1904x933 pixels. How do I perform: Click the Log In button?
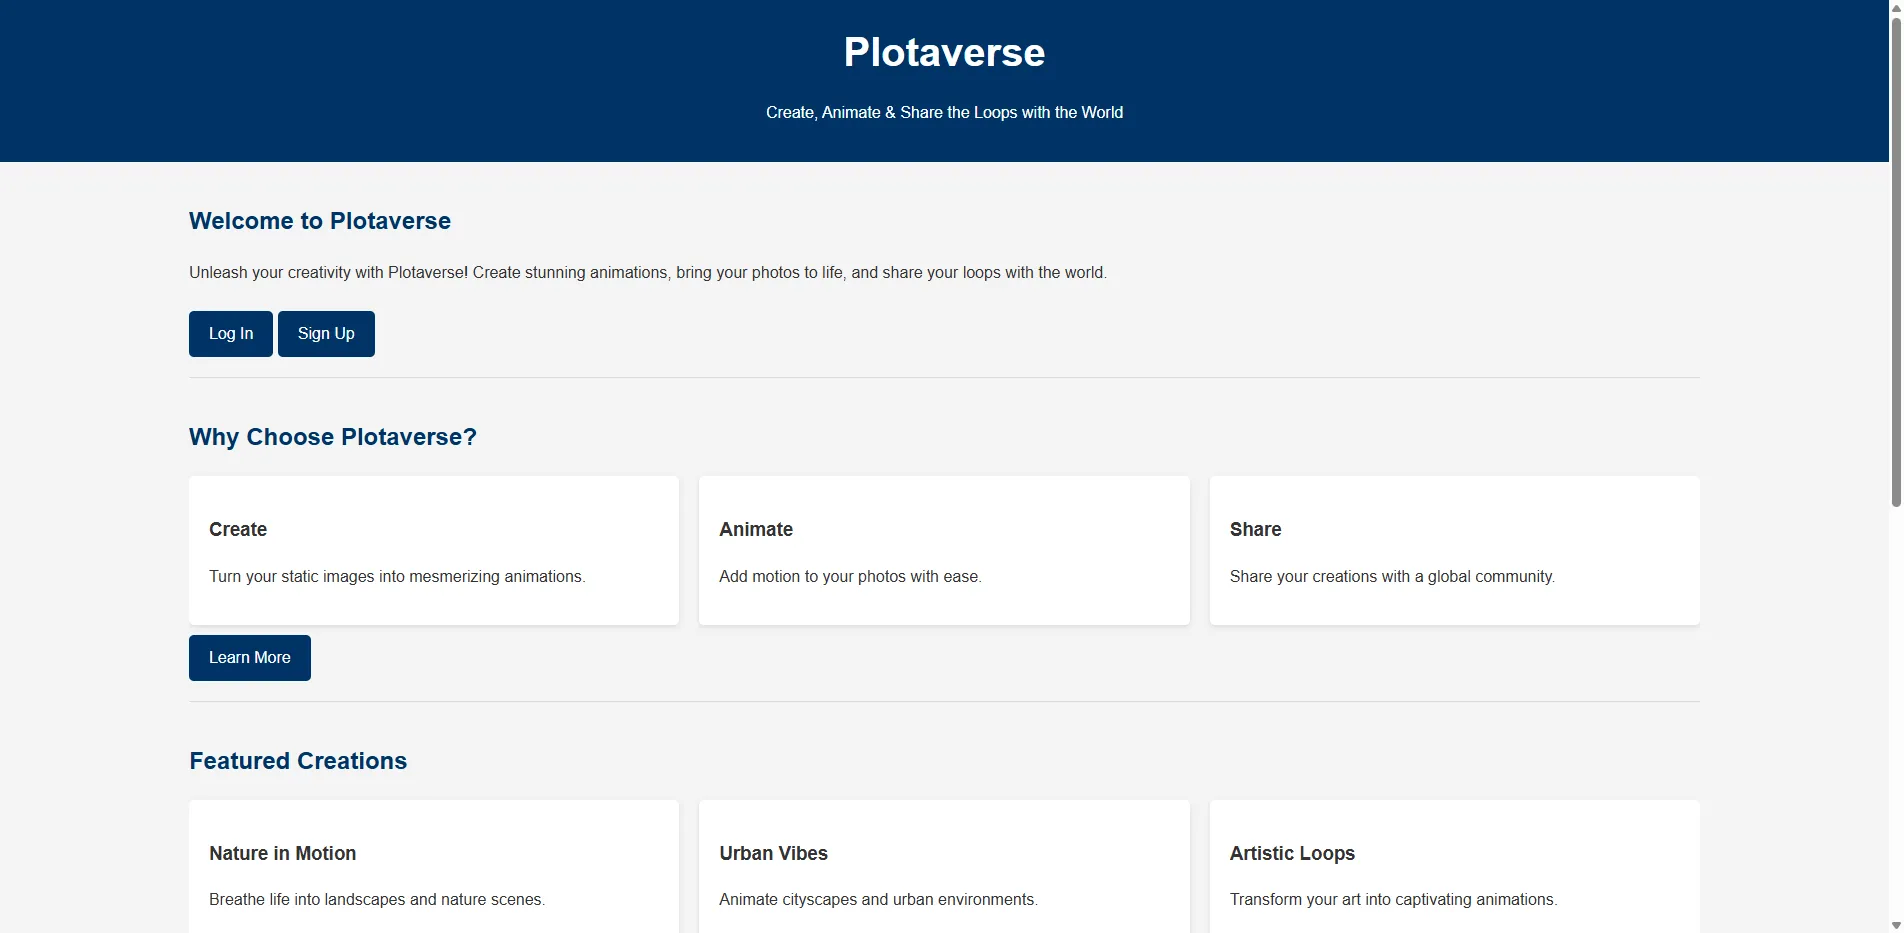[229, 333]
